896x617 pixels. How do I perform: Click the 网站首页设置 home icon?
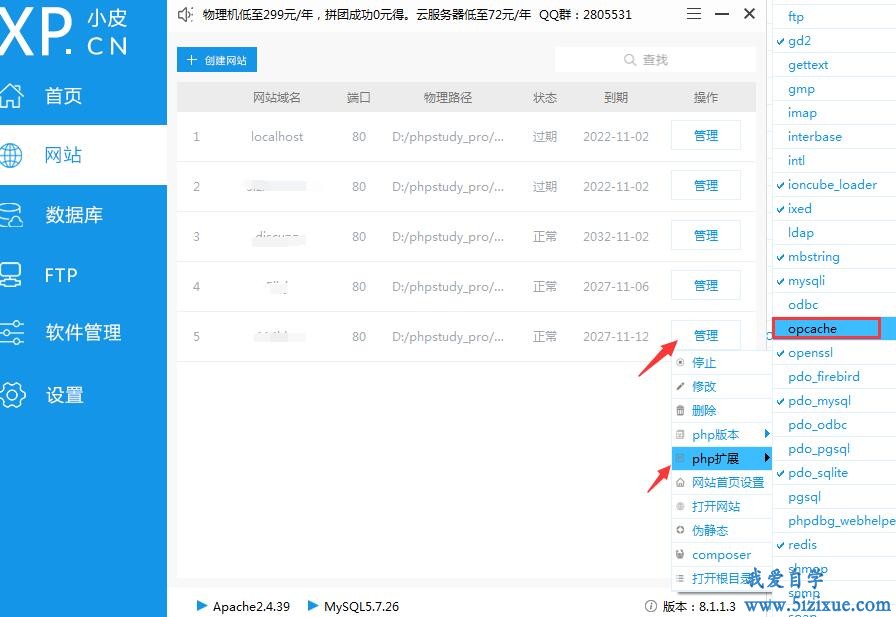click(x=680, y=483)
